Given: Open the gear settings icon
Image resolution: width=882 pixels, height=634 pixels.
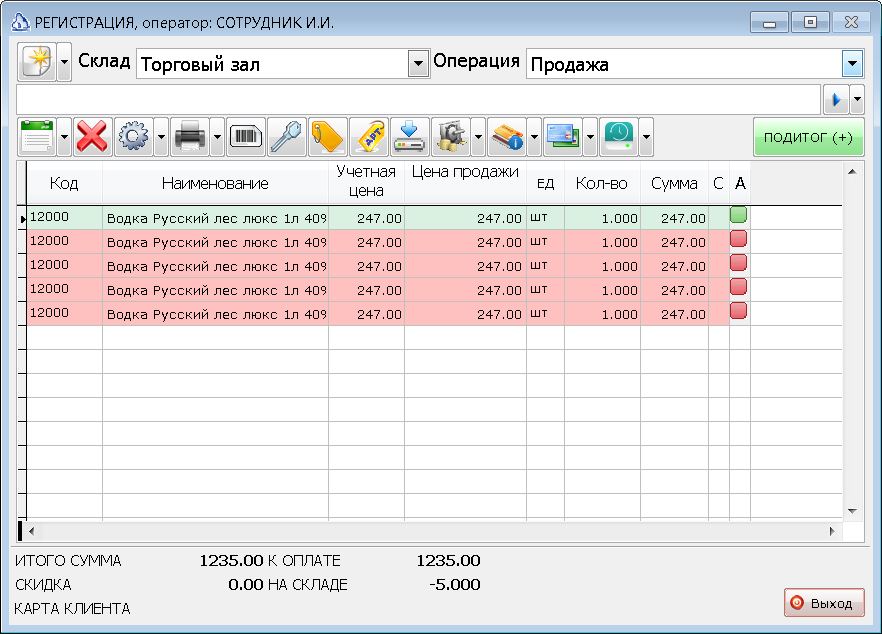Looking at the screenshot, I should (x=134, y=137).
